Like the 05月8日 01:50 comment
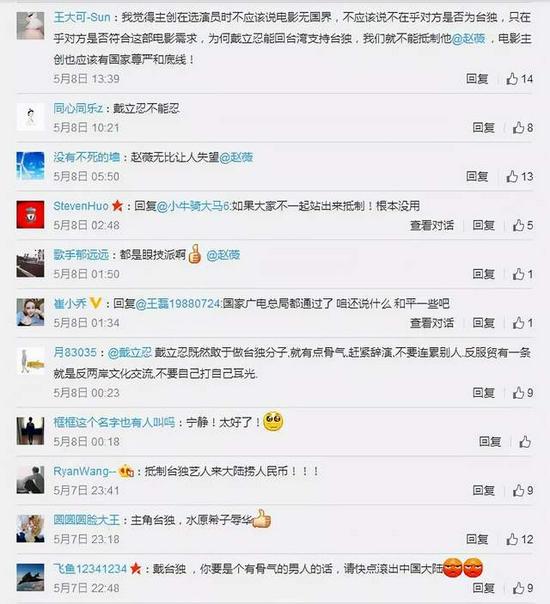This screenshot has height=604, width=550. (x=523, y=274)
